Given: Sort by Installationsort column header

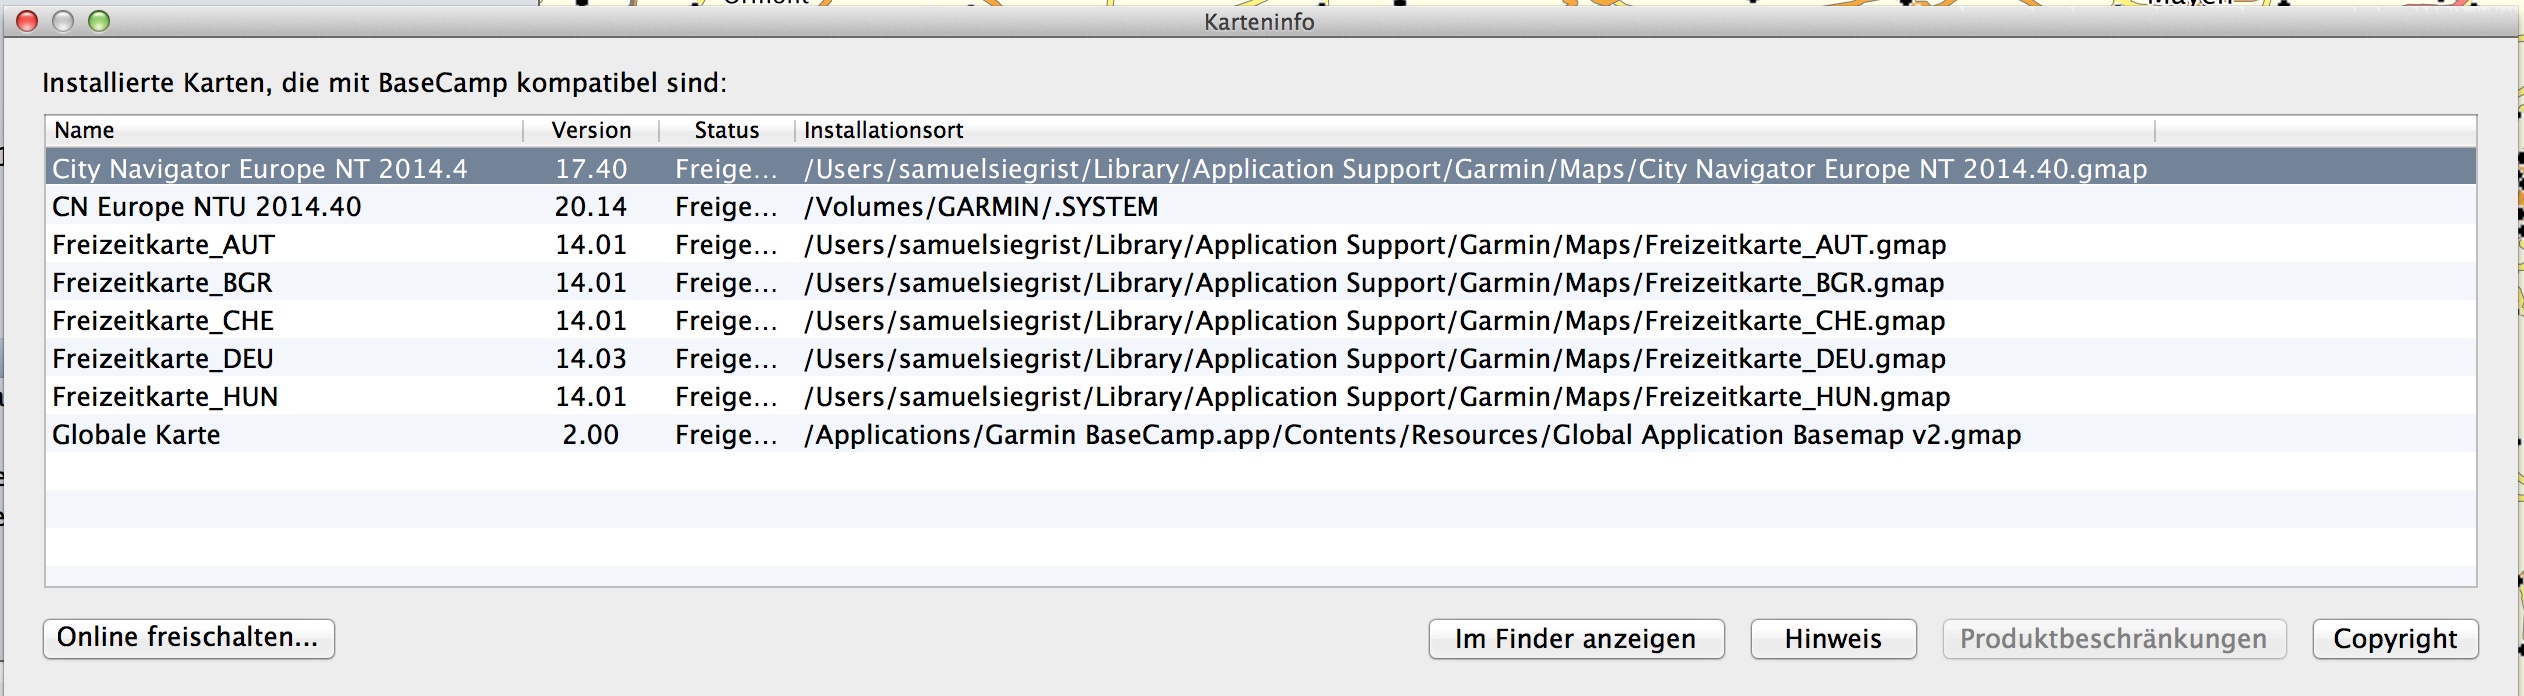Looking at the screenshot, I should coord(1475,130).
